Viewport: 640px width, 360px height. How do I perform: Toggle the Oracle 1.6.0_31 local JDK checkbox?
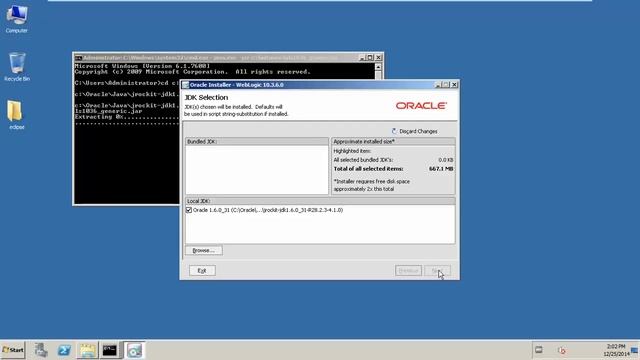point(189,210)
